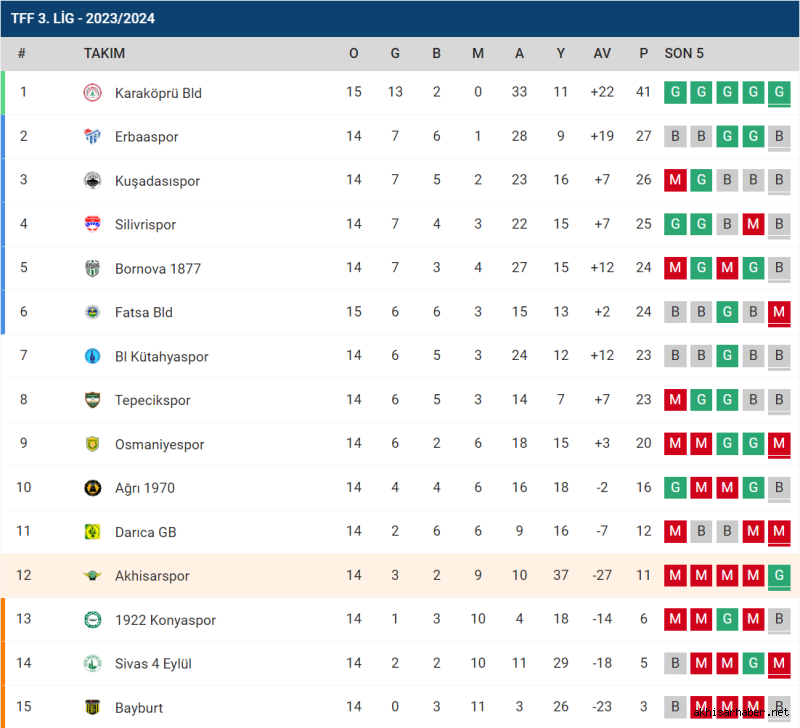Click the Bayburt team badge

pos(92,708)
